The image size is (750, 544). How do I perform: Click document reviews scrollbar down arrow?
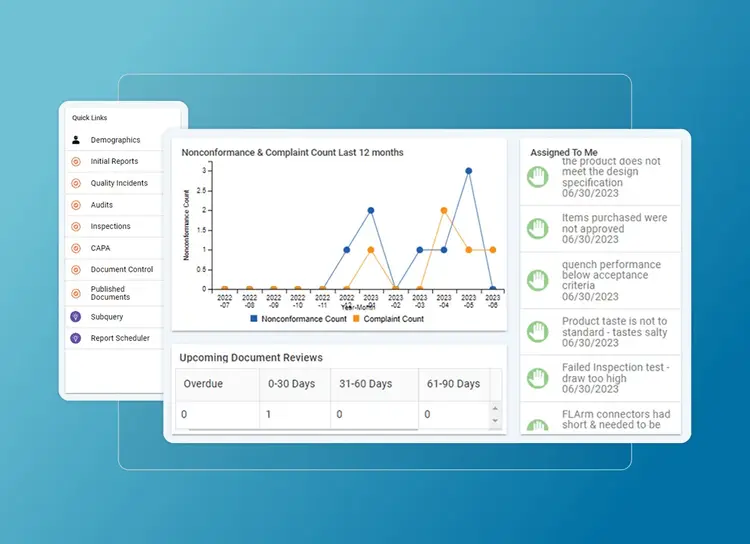click(496, 421)
